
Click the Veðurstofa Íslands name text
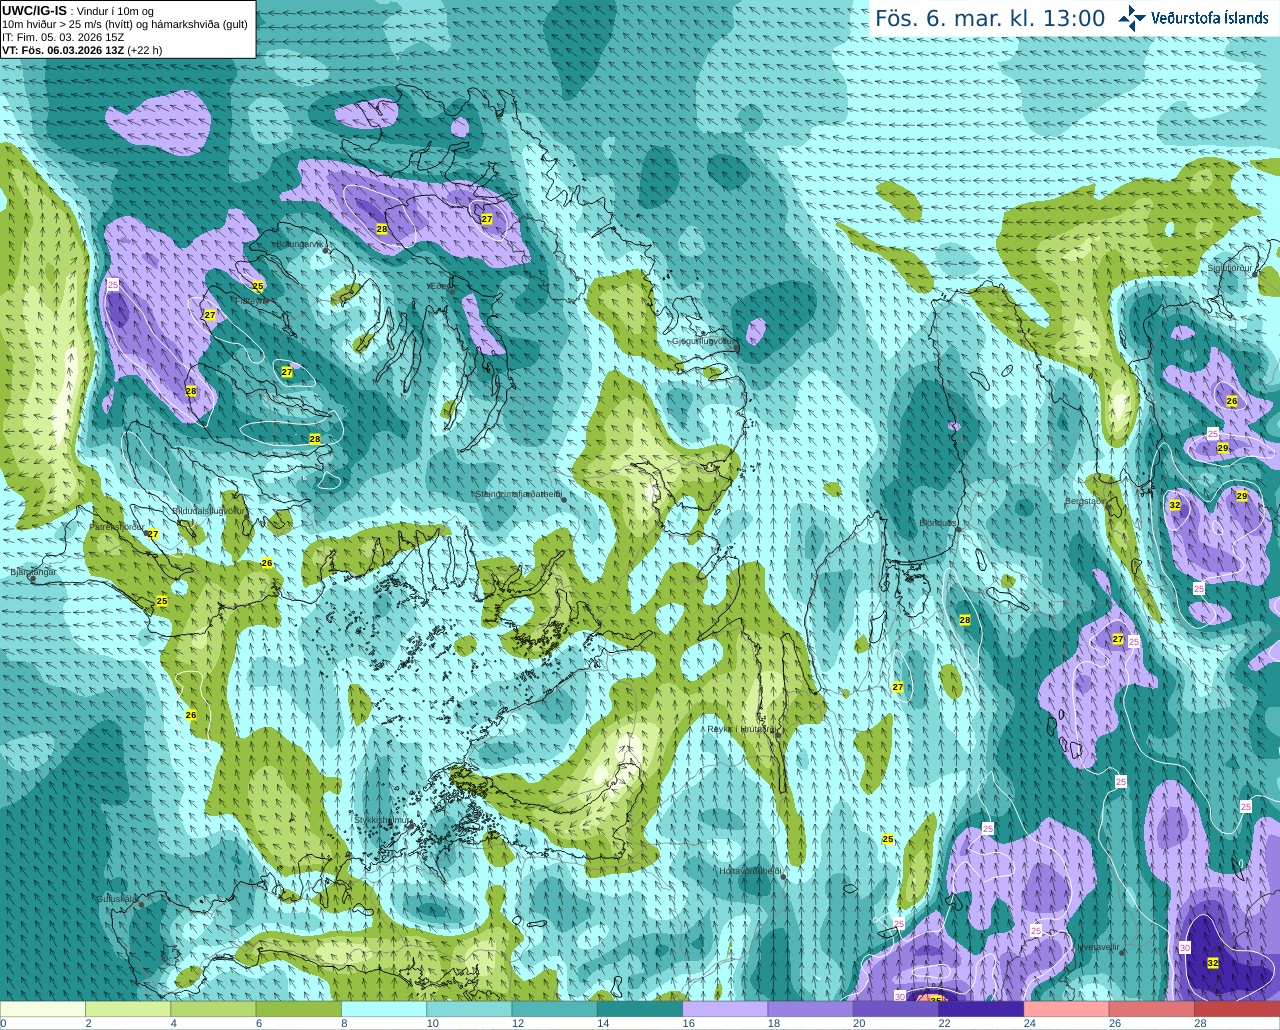pos(1210,18)
